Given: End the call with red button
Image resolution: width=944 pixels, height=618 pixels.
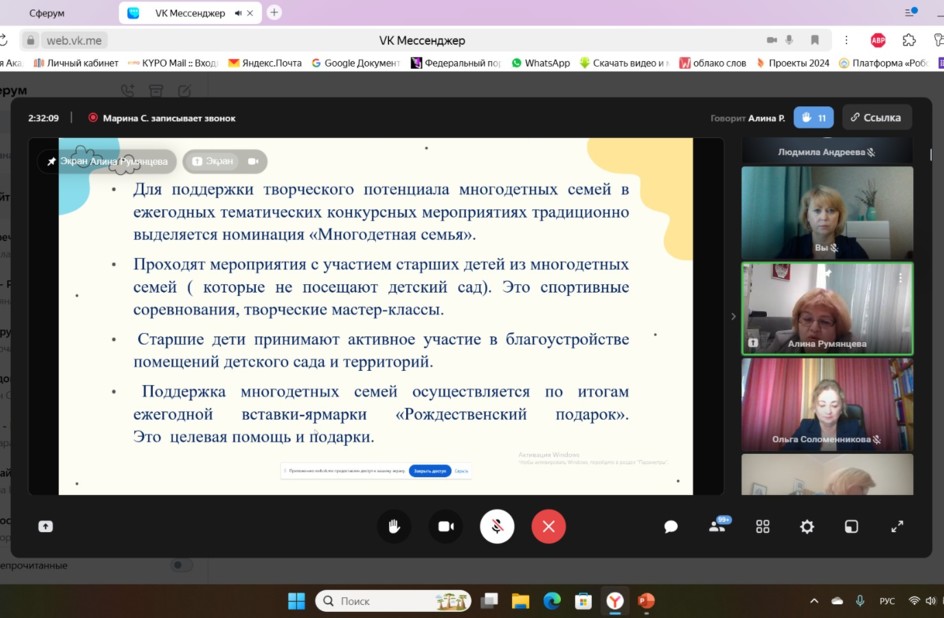Looking at the screenshot, I should click(x=548, y=527).
